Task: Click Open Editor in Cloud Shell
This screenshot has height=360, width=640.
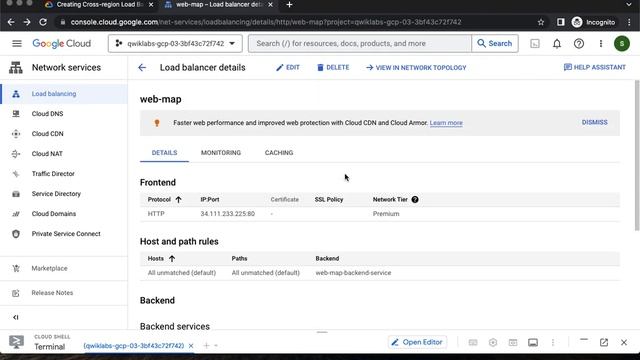Action: click(417, 342)
